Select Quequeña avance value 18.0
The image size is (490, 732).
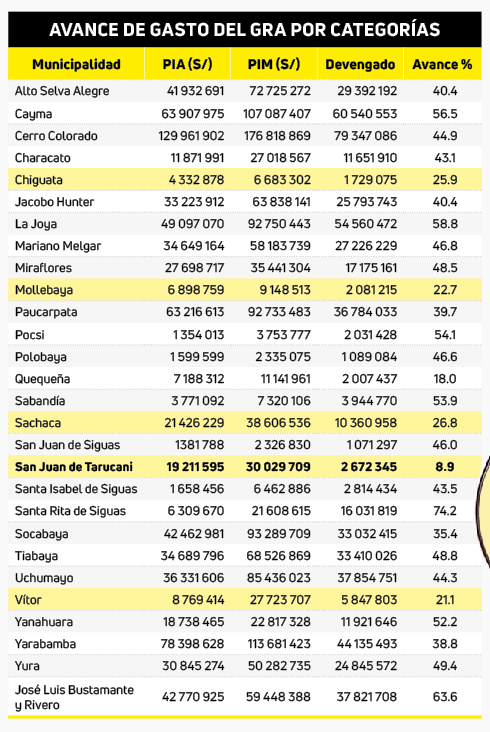point(445,379)
